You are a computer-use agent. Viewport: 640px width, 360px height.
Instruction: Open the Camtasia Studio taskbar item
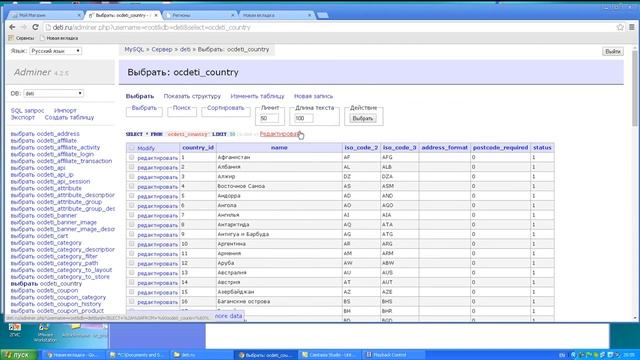point(330,355)
